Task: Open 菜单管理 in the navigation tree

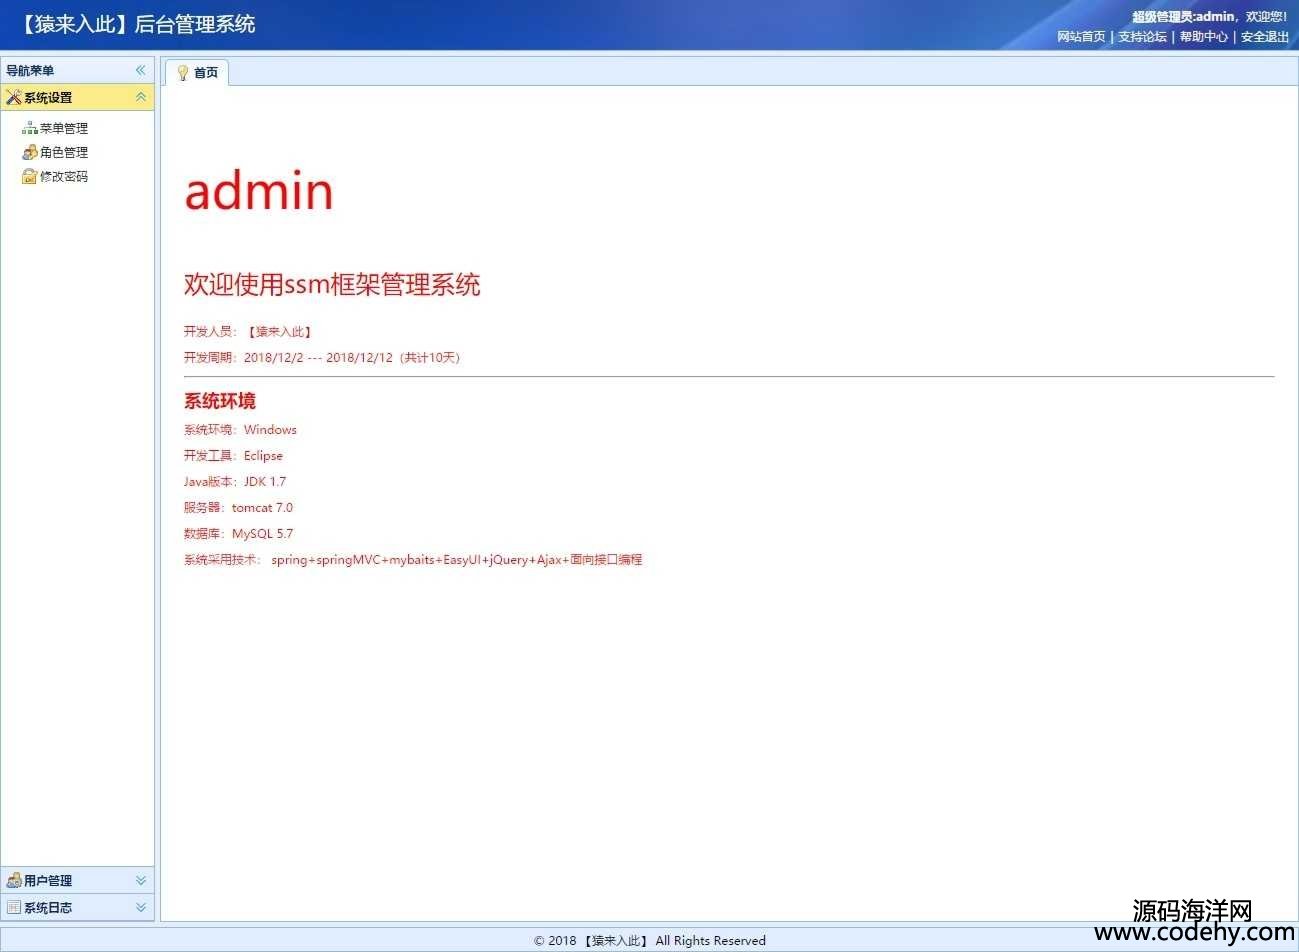Action: 64,128
